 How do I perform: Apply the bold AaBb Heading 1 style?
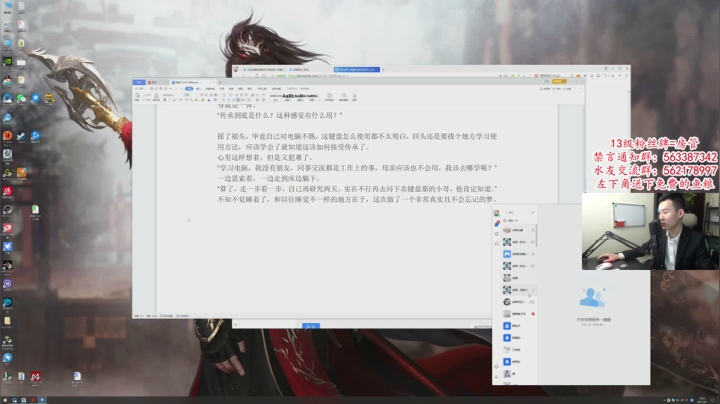[288, 96]
